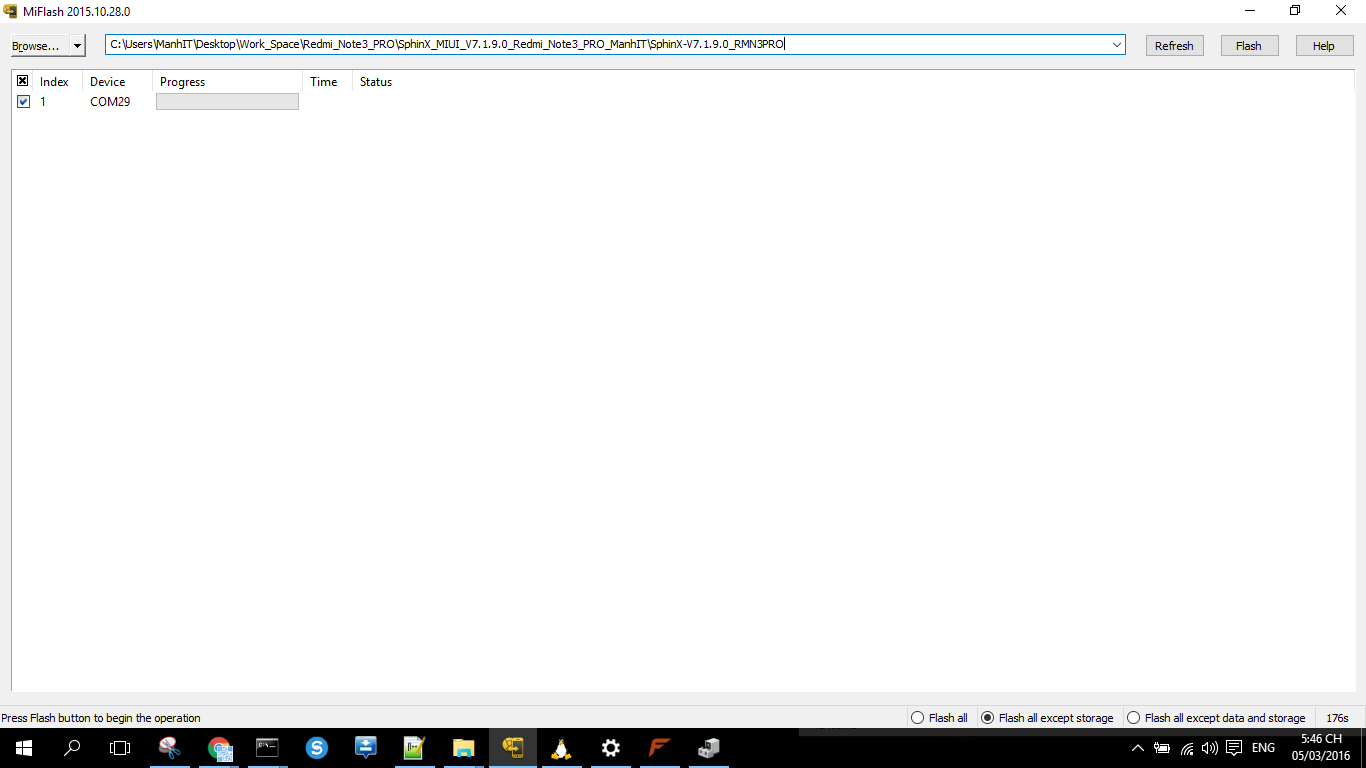Click the volume speaker tray icon

point(1210,748)
